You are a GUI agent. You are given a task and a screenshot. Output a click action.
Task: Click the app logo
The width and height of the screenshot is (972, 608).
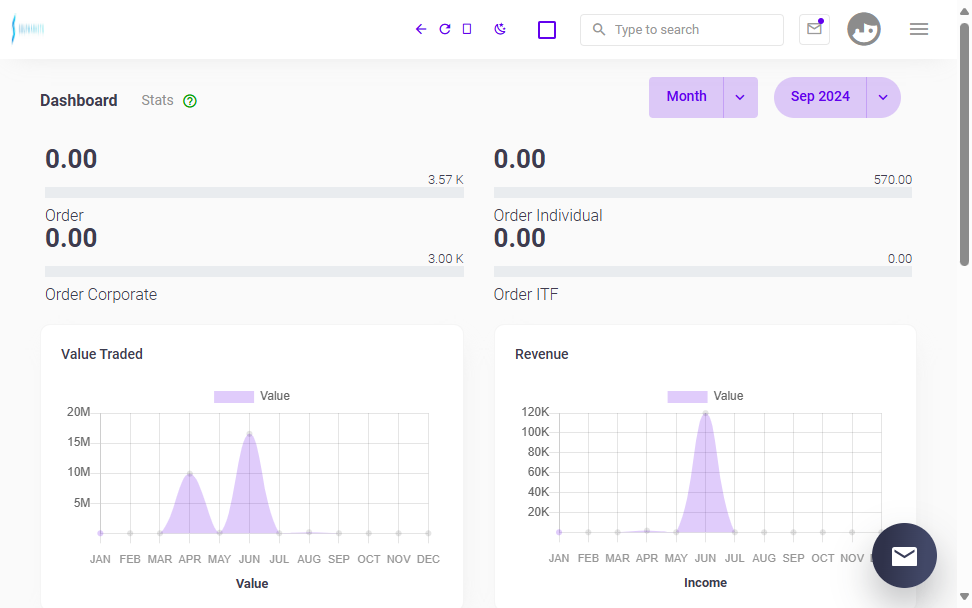[x=28, y=29]
